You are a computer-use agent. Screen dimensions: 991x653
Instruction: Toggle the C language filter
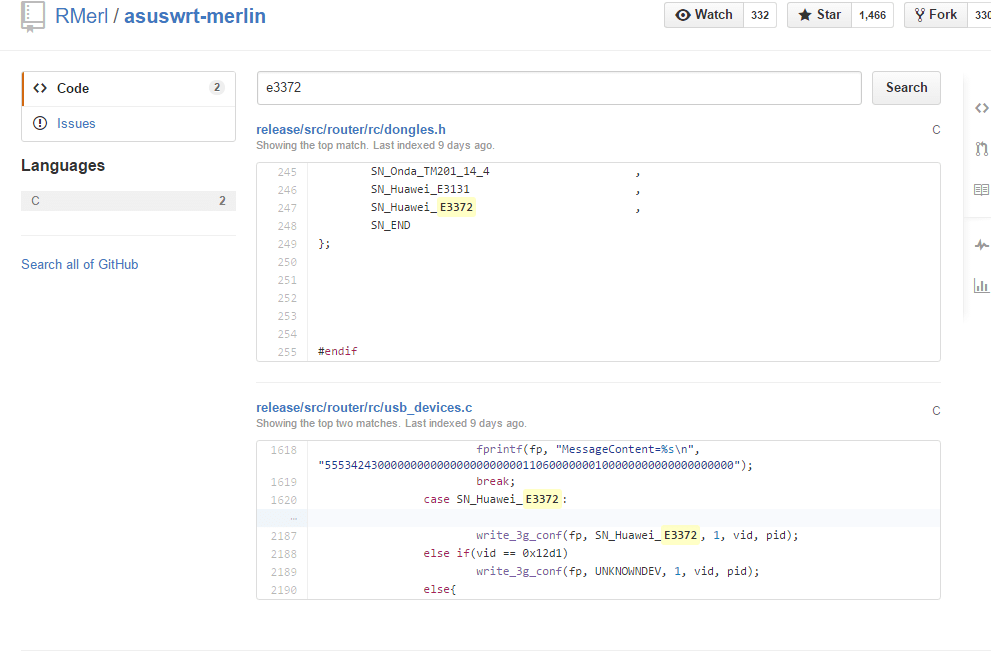point(128,200)
